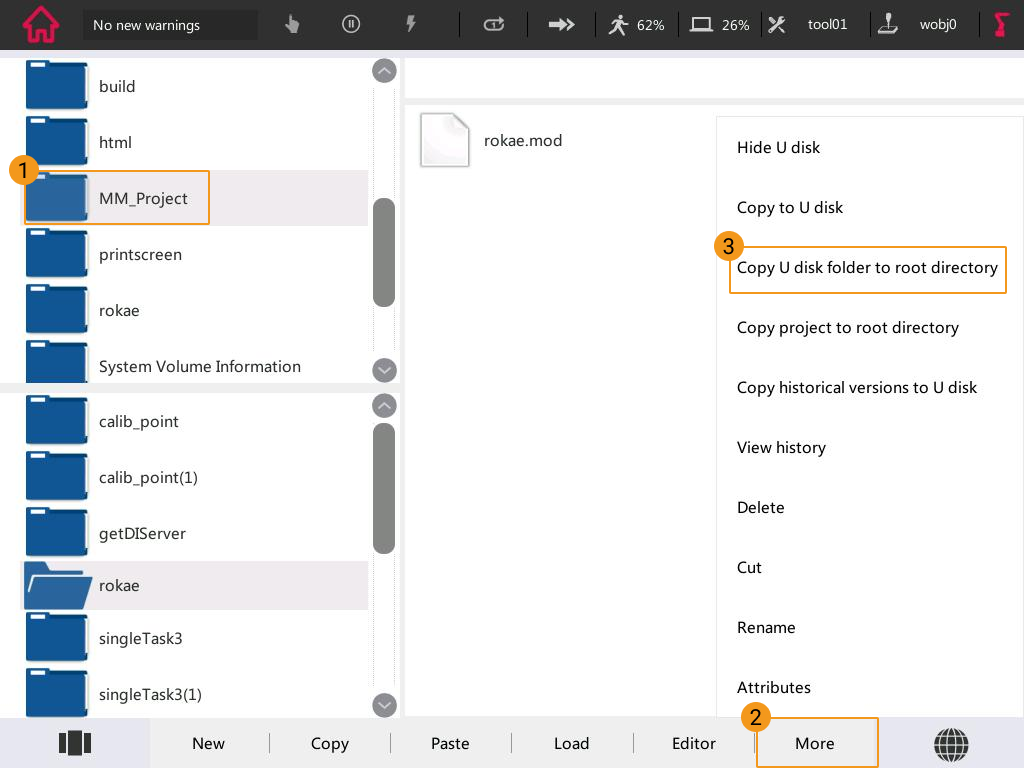Toggle the bottom-left panel layout icon

pyautogui.click(x=75, y=743)
